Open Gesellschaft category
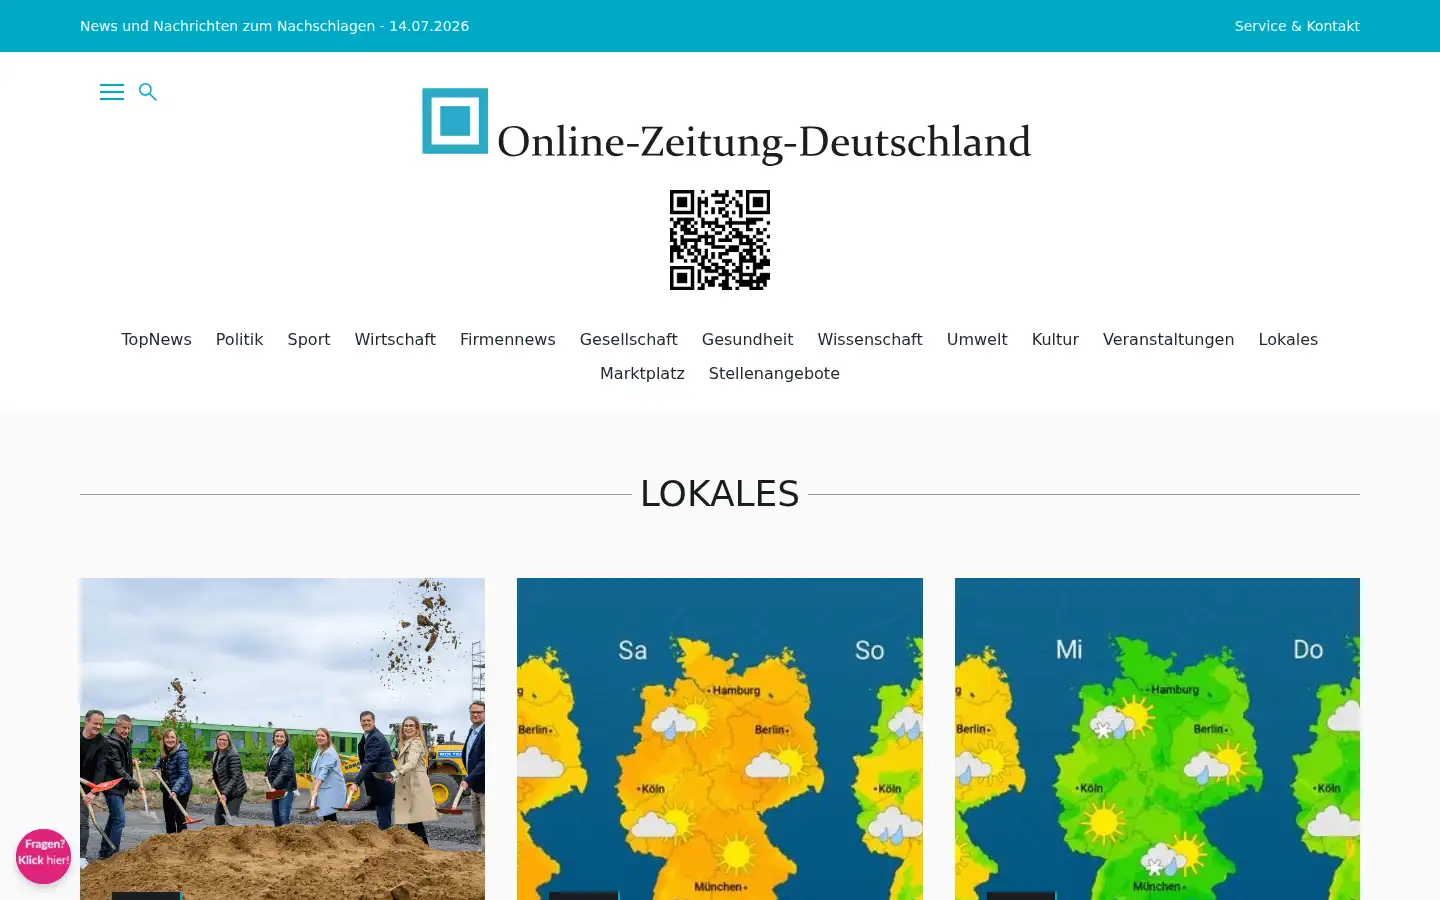 [x=629, y=339]
